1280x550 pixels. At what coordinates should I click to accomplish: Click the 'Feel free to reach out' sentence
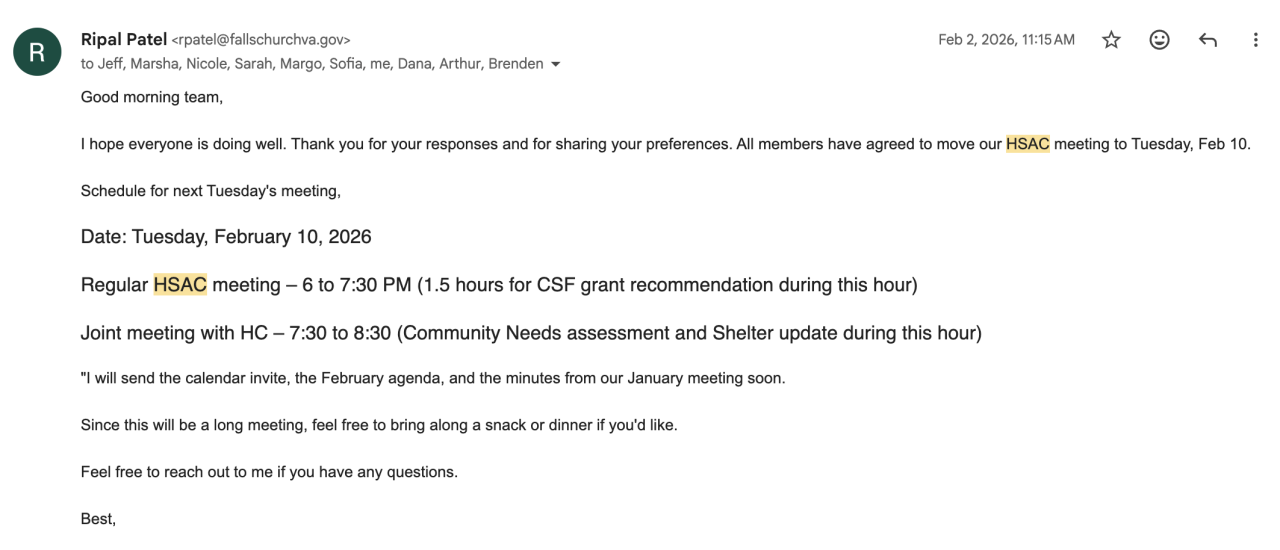pos(269,472)
